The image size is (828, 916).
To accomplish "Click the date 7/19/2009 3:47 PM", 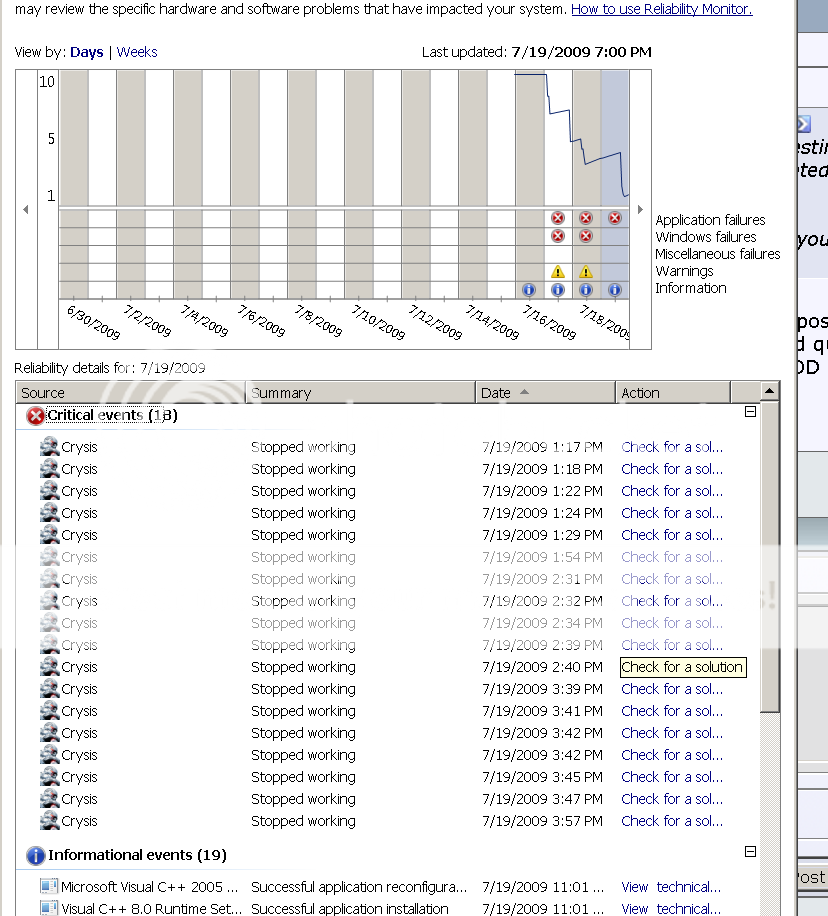I will (x=542, y=799).
